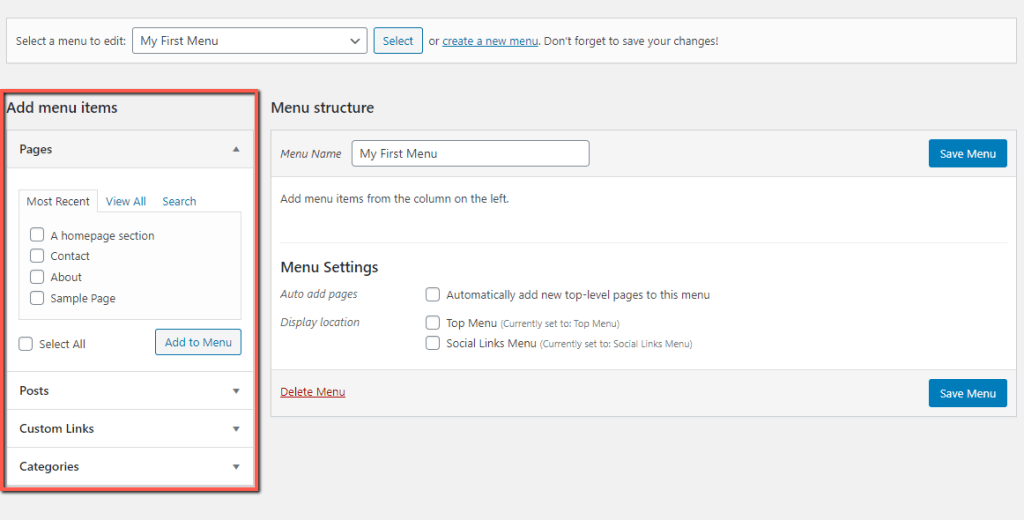The width and height of the screenshot is (1024, 520).
Task: Click the top Save Menu button
Action: [x=968, y=154]
